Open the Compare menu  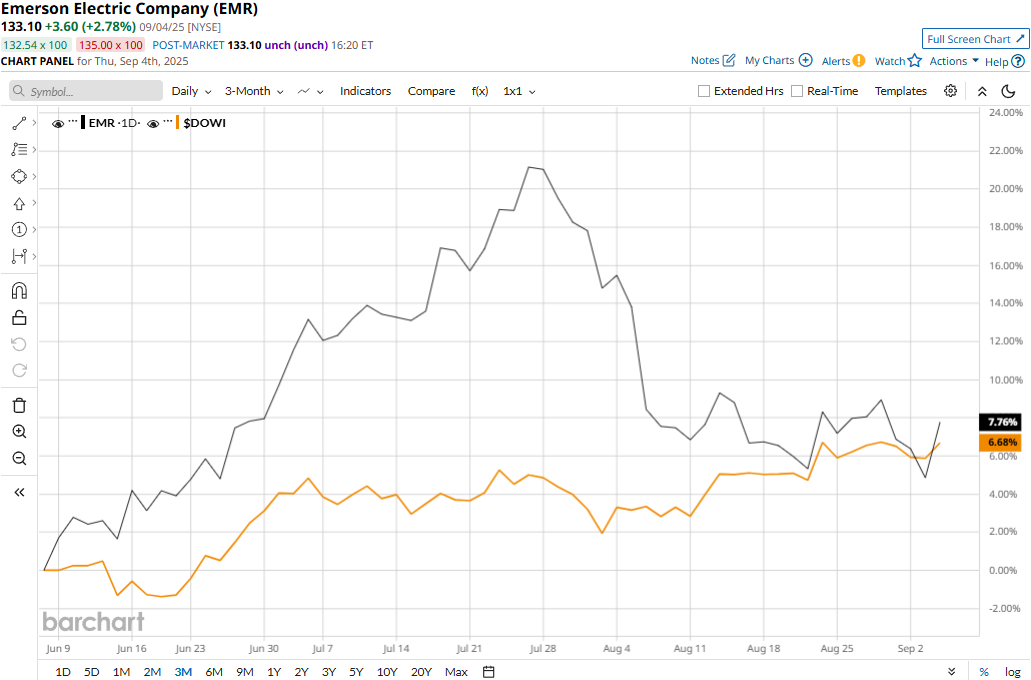point(431,91)
